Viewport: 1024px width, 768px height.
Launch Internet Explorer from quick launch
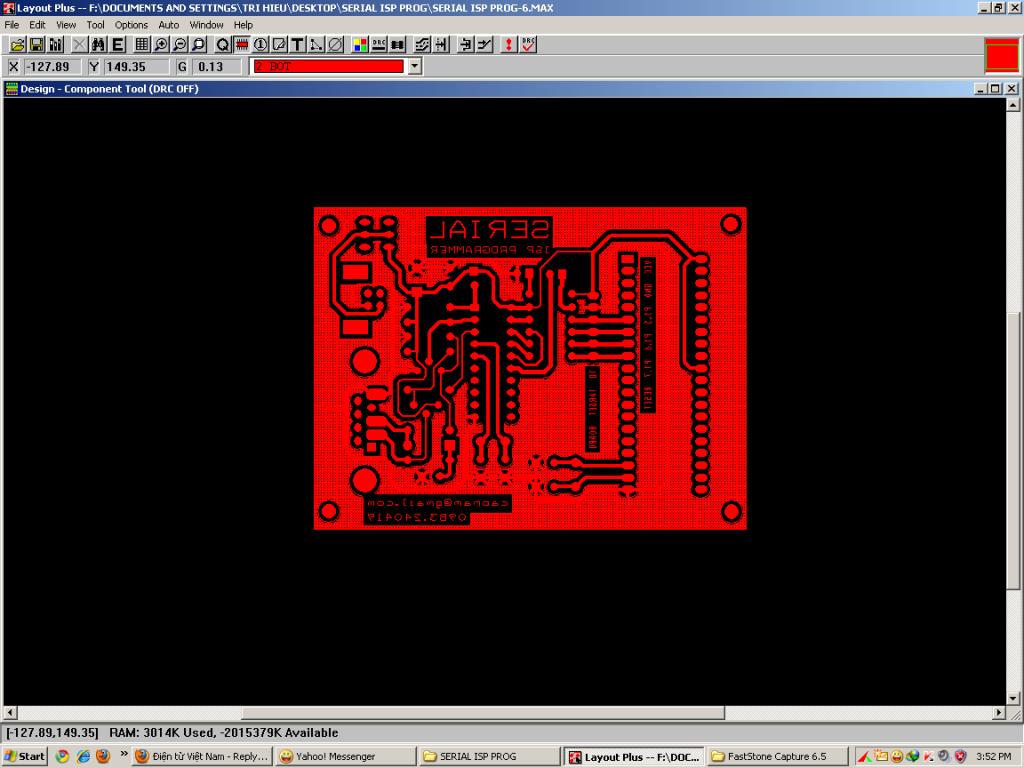tap(83, 756)
